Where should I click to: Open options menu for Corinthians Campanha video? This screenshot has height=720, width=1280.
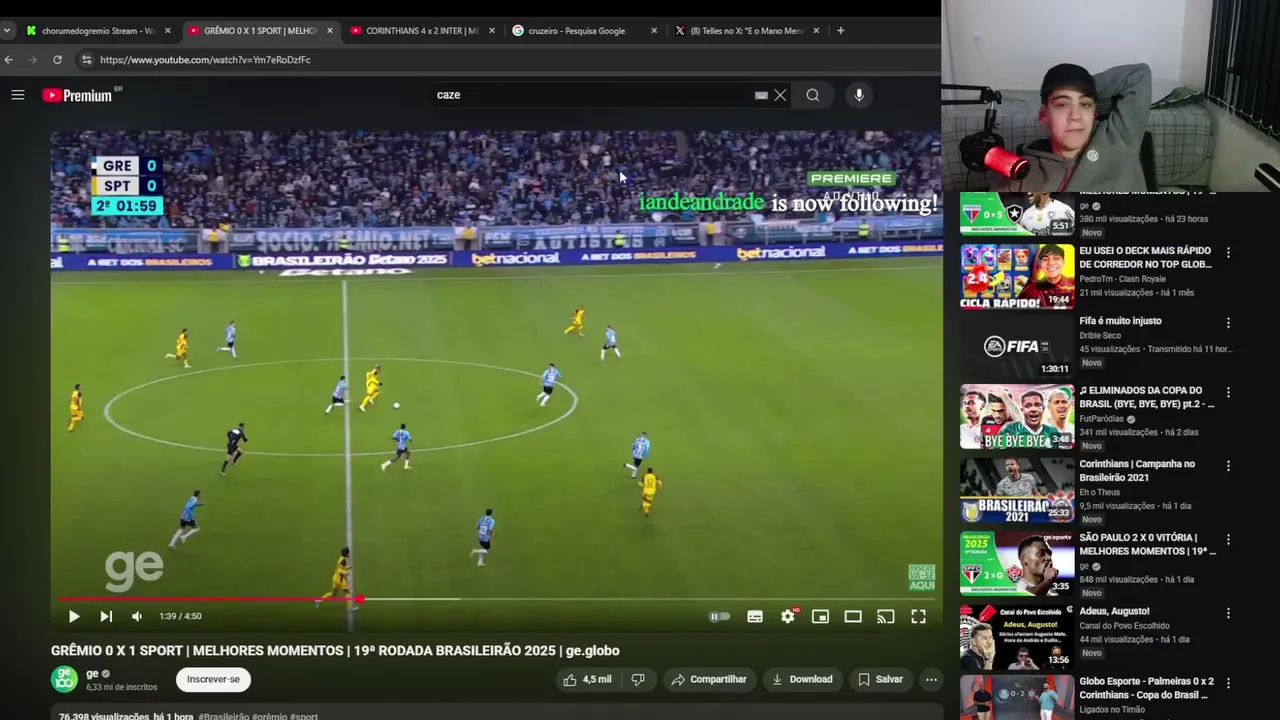point(1228,466)
